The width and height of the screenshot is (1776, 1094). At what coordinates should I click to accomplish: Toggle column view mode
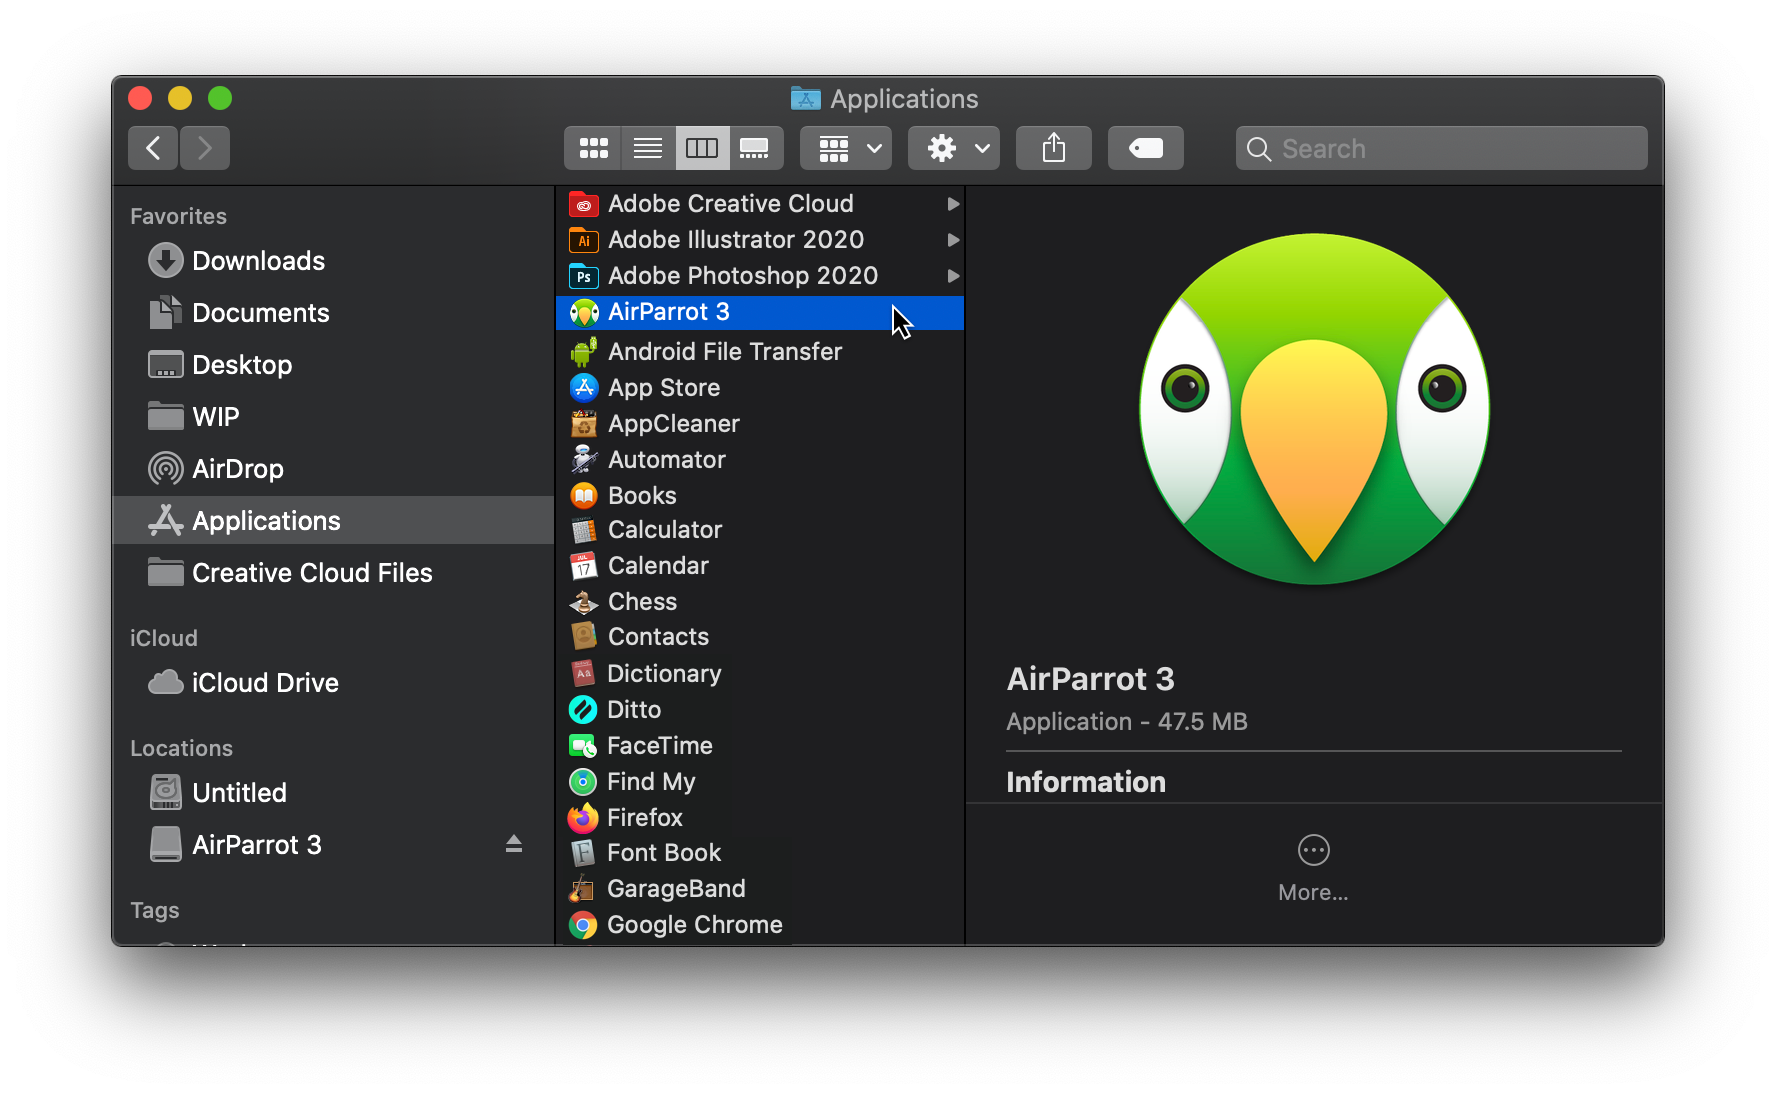[702, 147]
